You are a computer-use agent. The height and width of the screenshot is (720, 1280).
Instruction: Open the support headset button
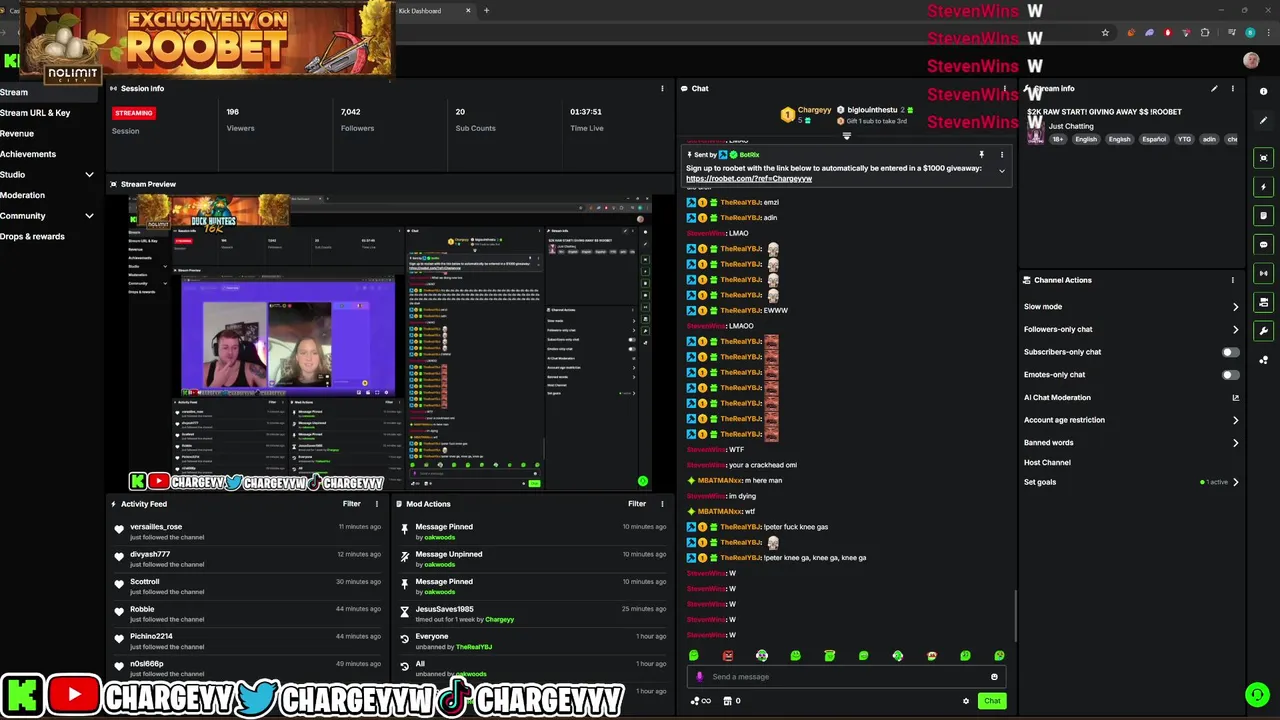(1257, 694)
